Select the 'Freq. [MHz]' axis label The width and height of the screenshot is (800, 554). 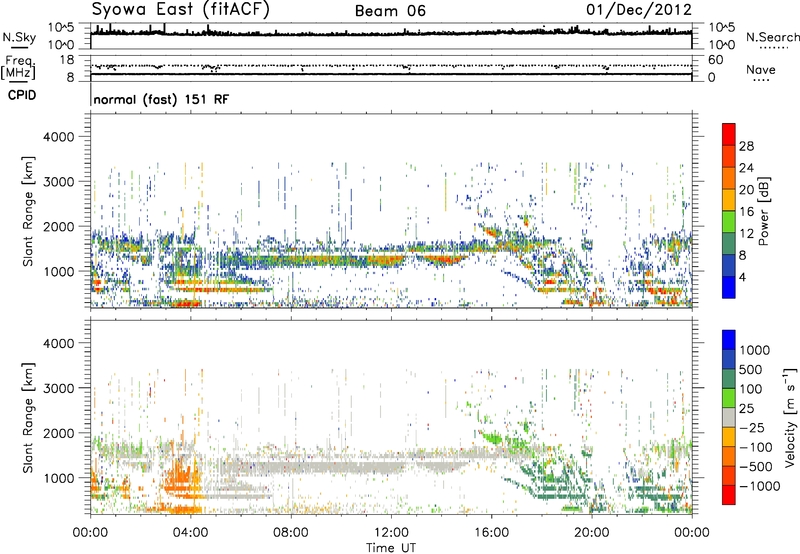(18, 68)
